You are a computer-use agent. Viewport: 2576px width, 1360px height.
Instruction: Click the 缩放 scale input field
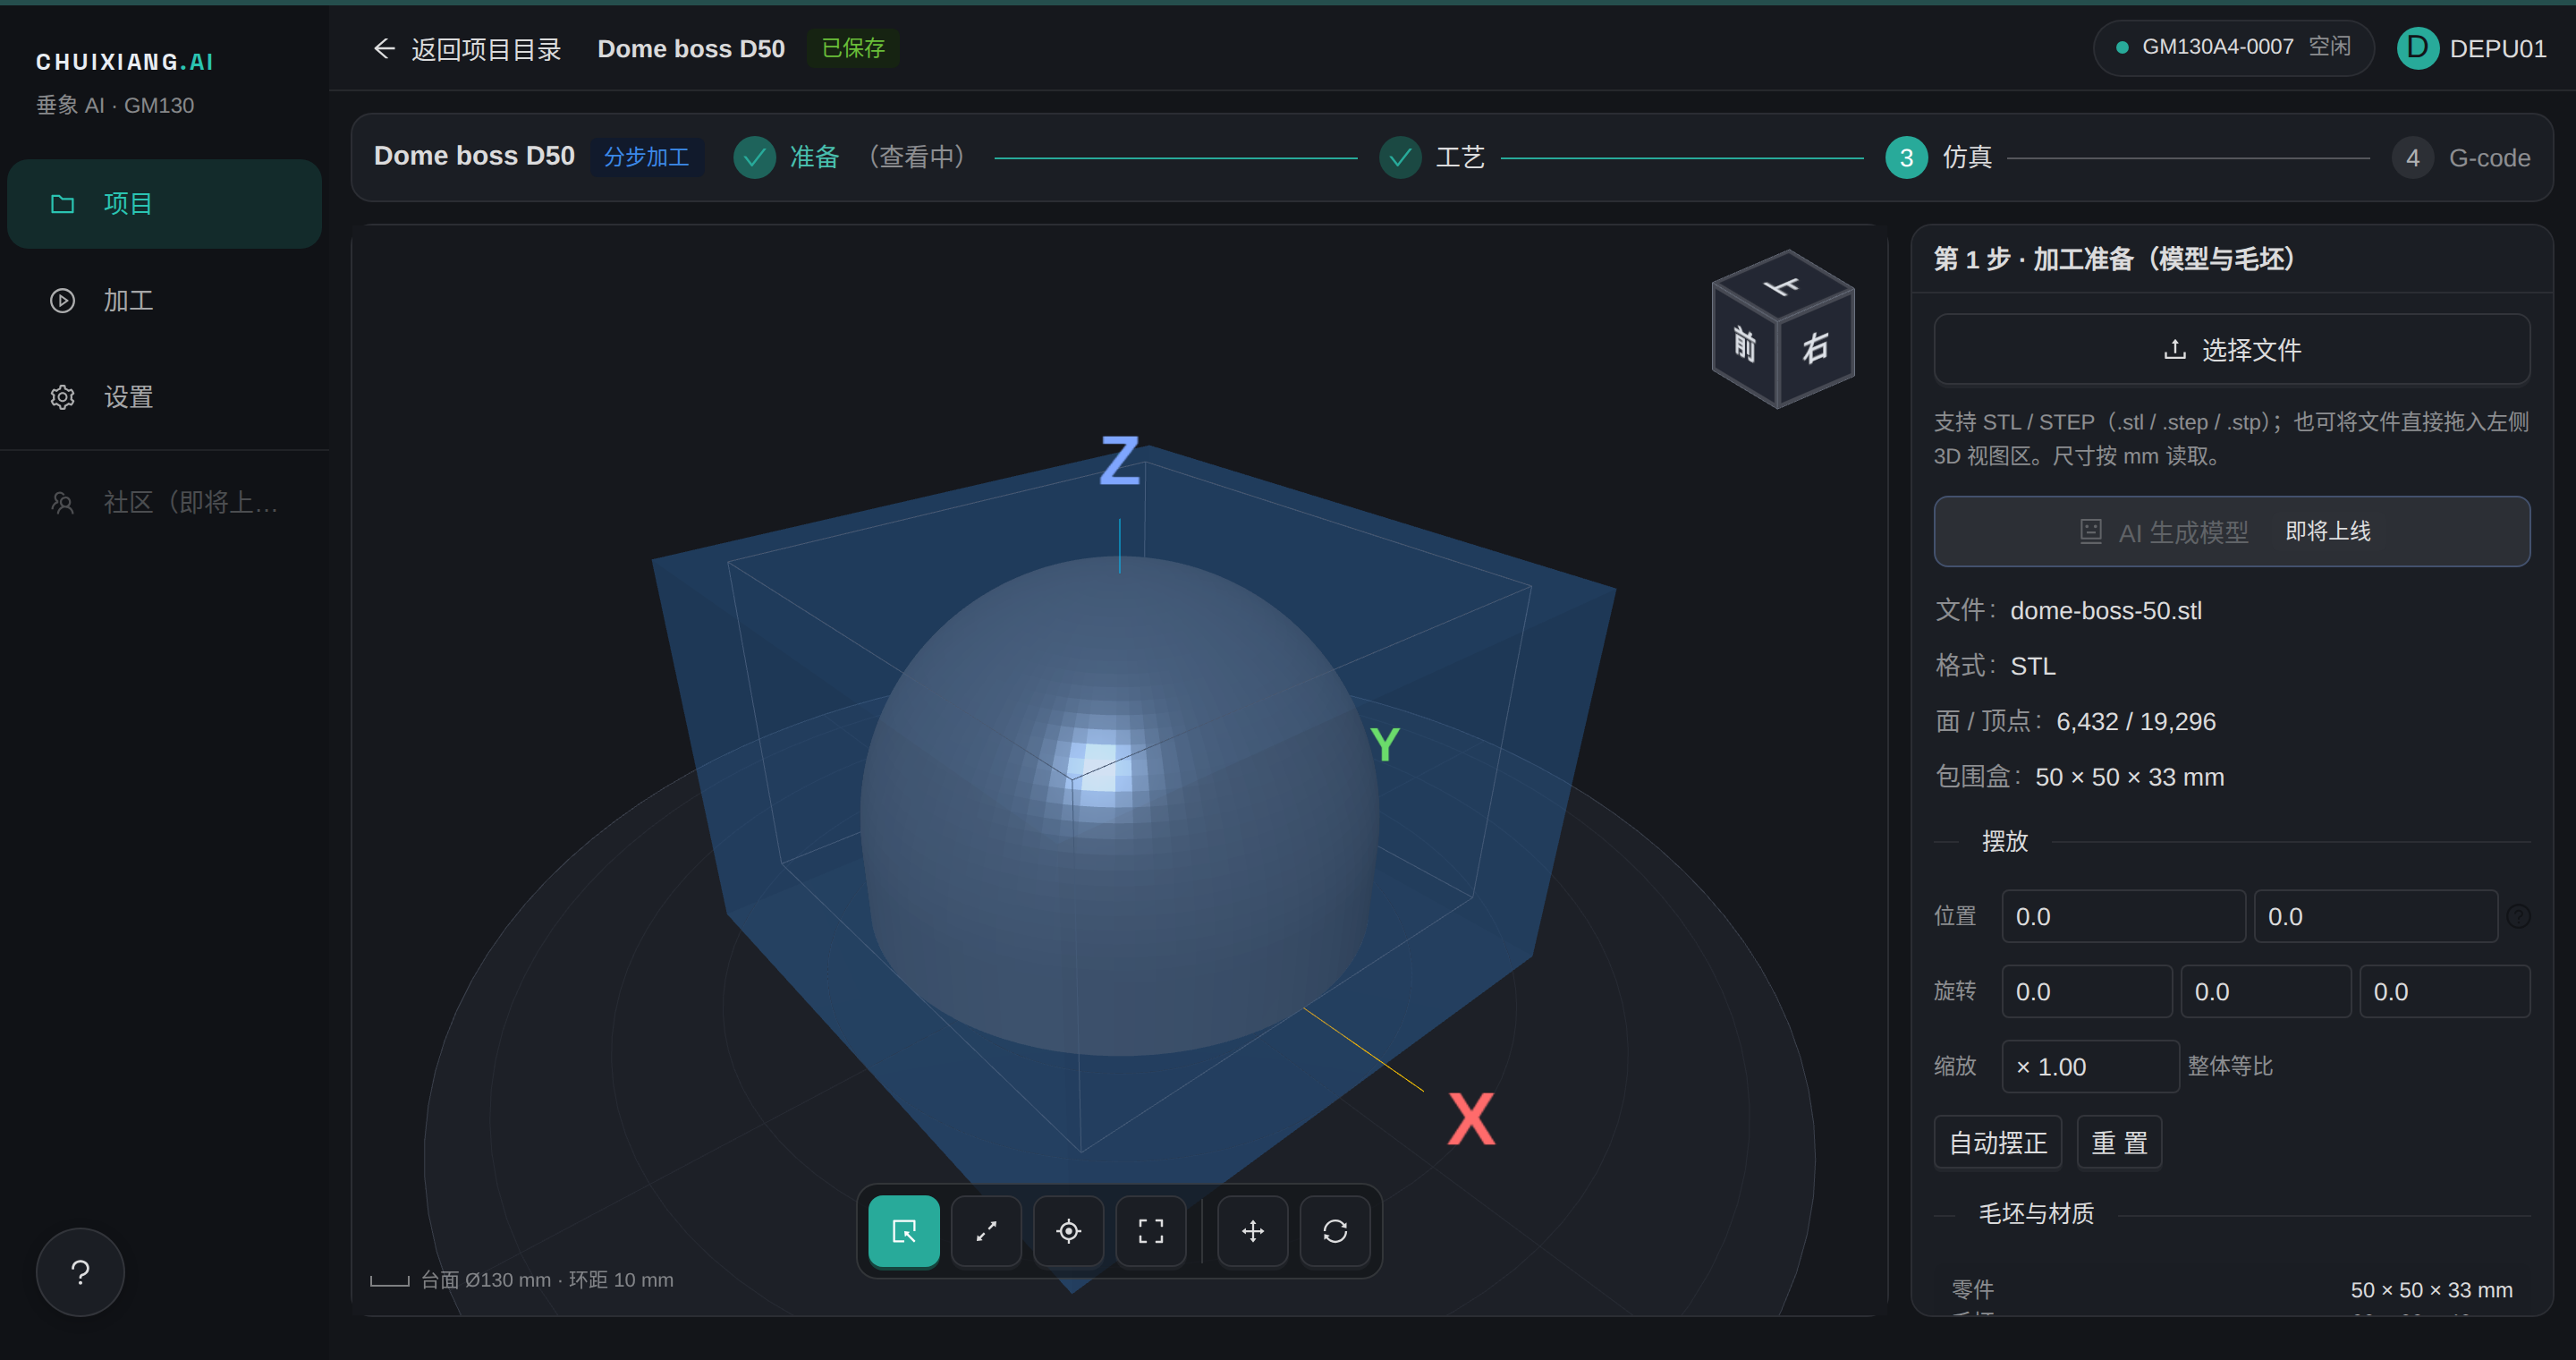2090,1066
